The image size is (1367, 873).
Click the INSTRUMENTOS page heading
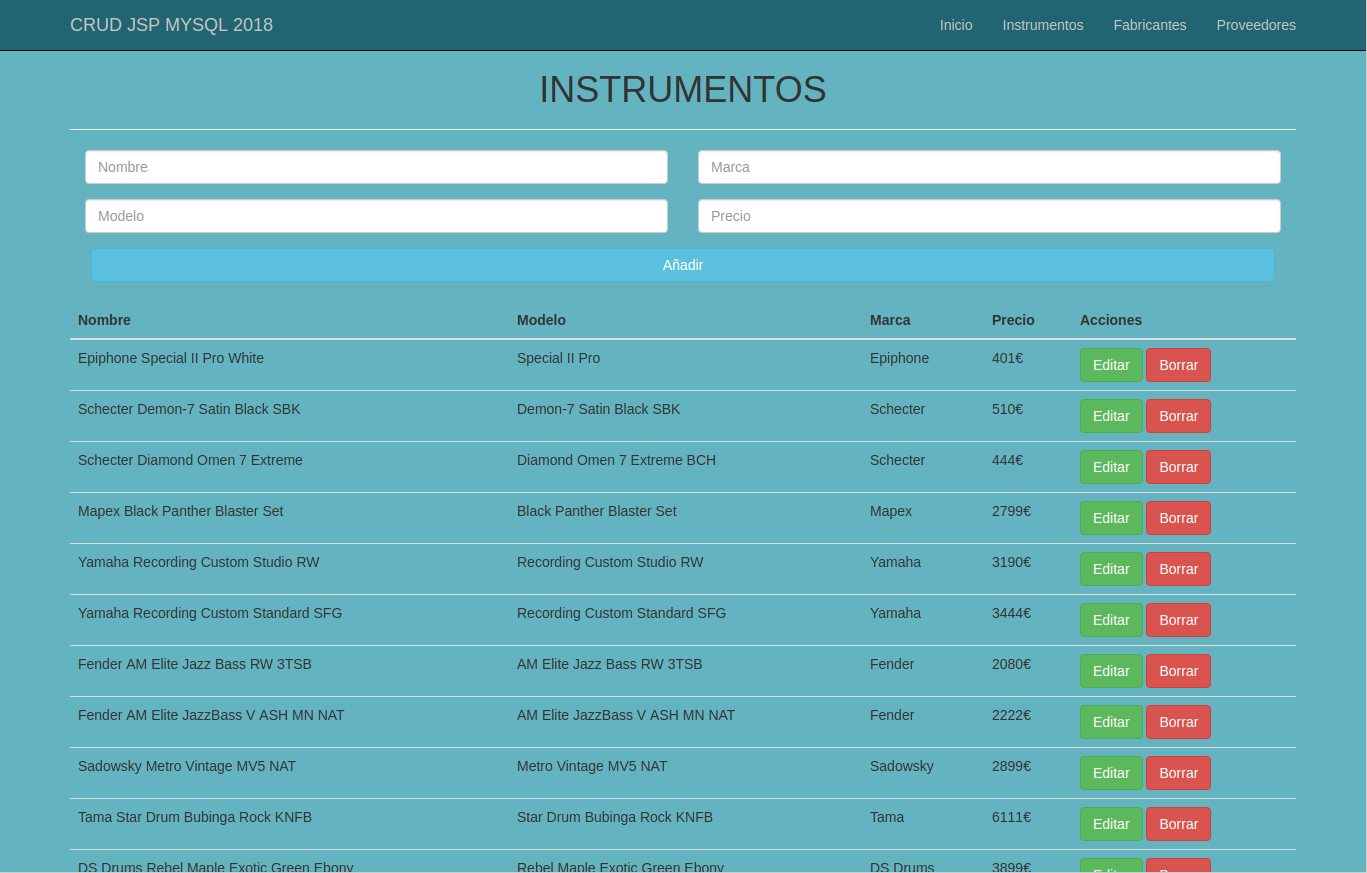[x=683, y=90]
